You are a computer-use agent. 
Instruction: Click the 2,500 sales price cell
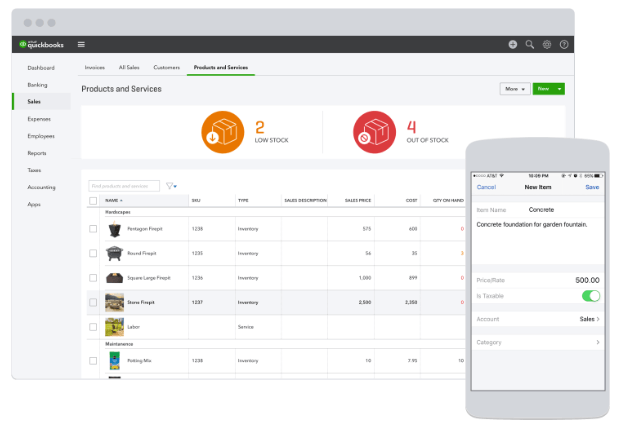(365, 302)
